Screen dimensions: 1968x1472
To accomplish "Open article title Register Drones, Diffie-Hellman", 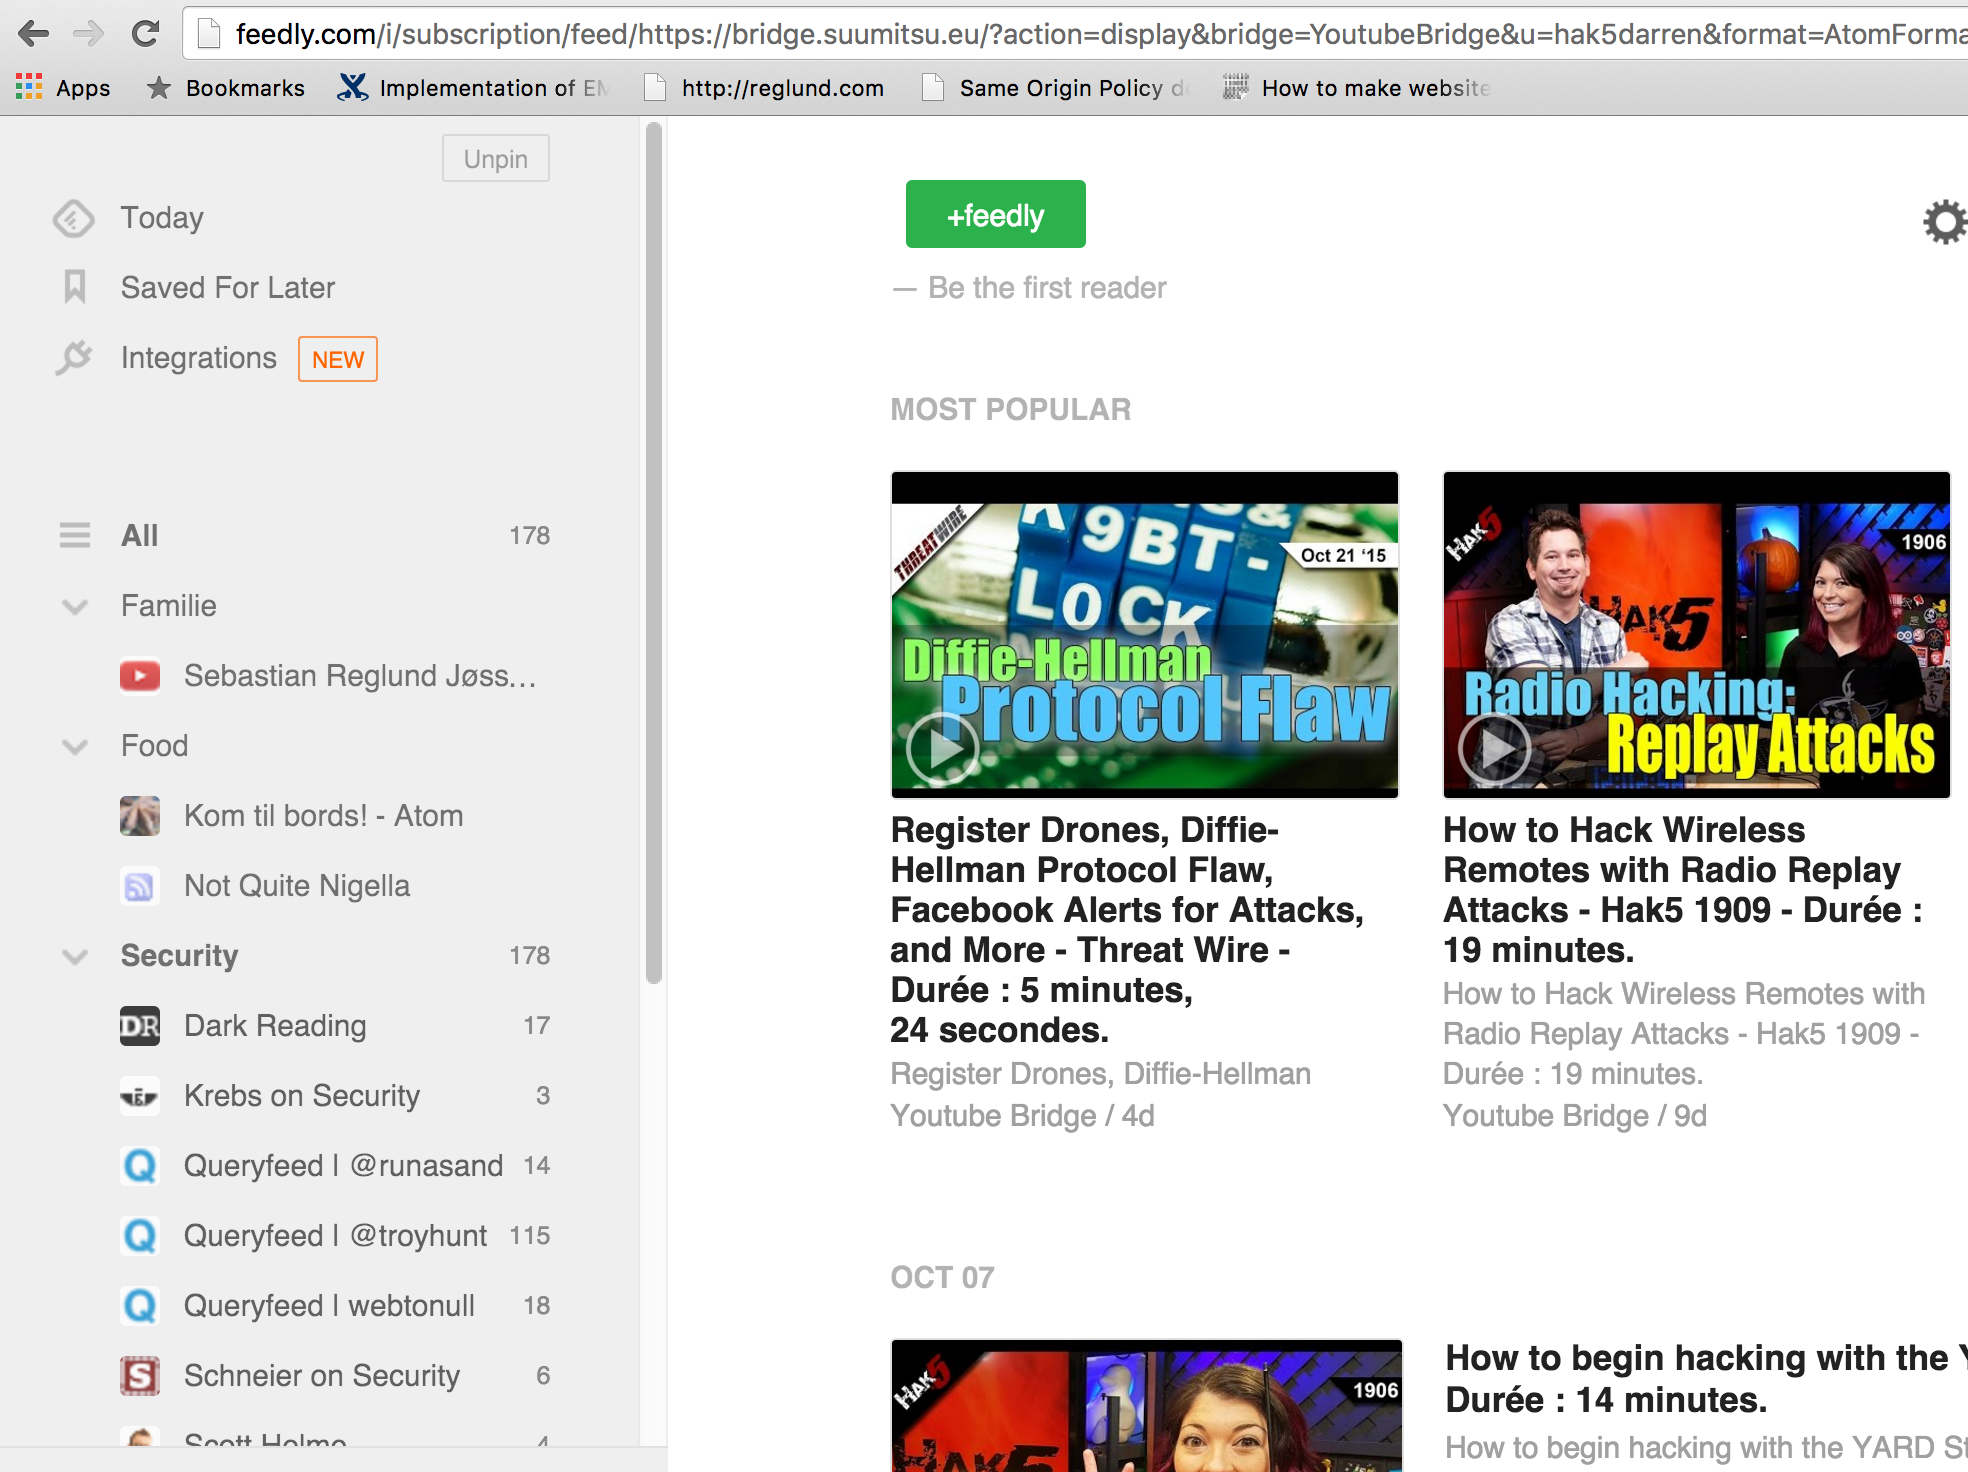I will coord(1127,930).
